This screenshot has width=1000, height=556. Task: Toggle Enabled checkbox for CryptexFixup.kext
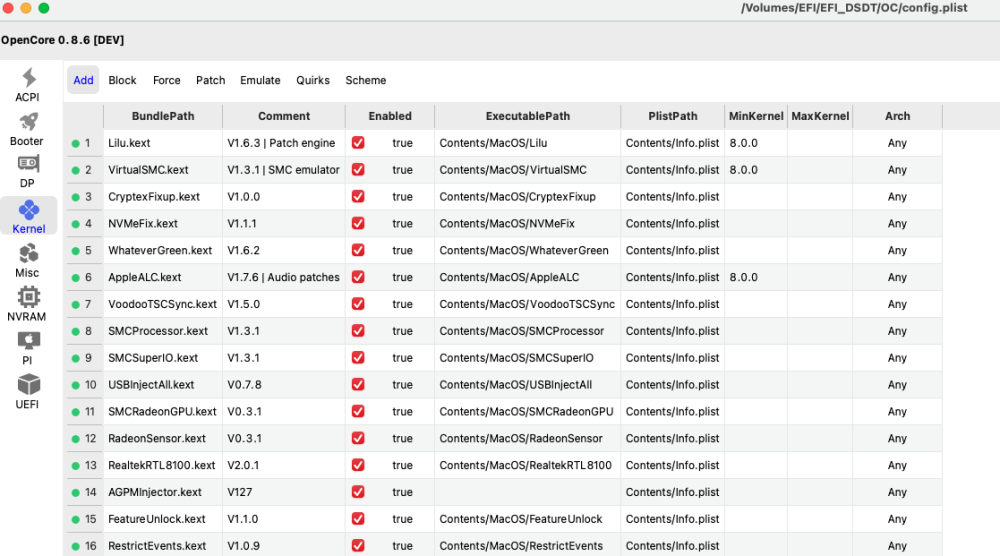point(358,196)
